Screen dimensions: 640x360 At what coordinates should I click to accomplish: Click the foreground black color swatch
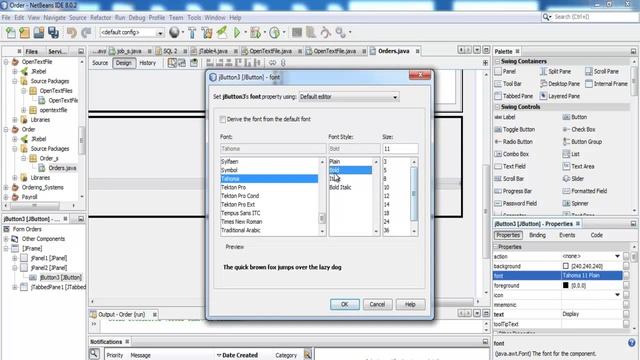(x=566, y=285)
